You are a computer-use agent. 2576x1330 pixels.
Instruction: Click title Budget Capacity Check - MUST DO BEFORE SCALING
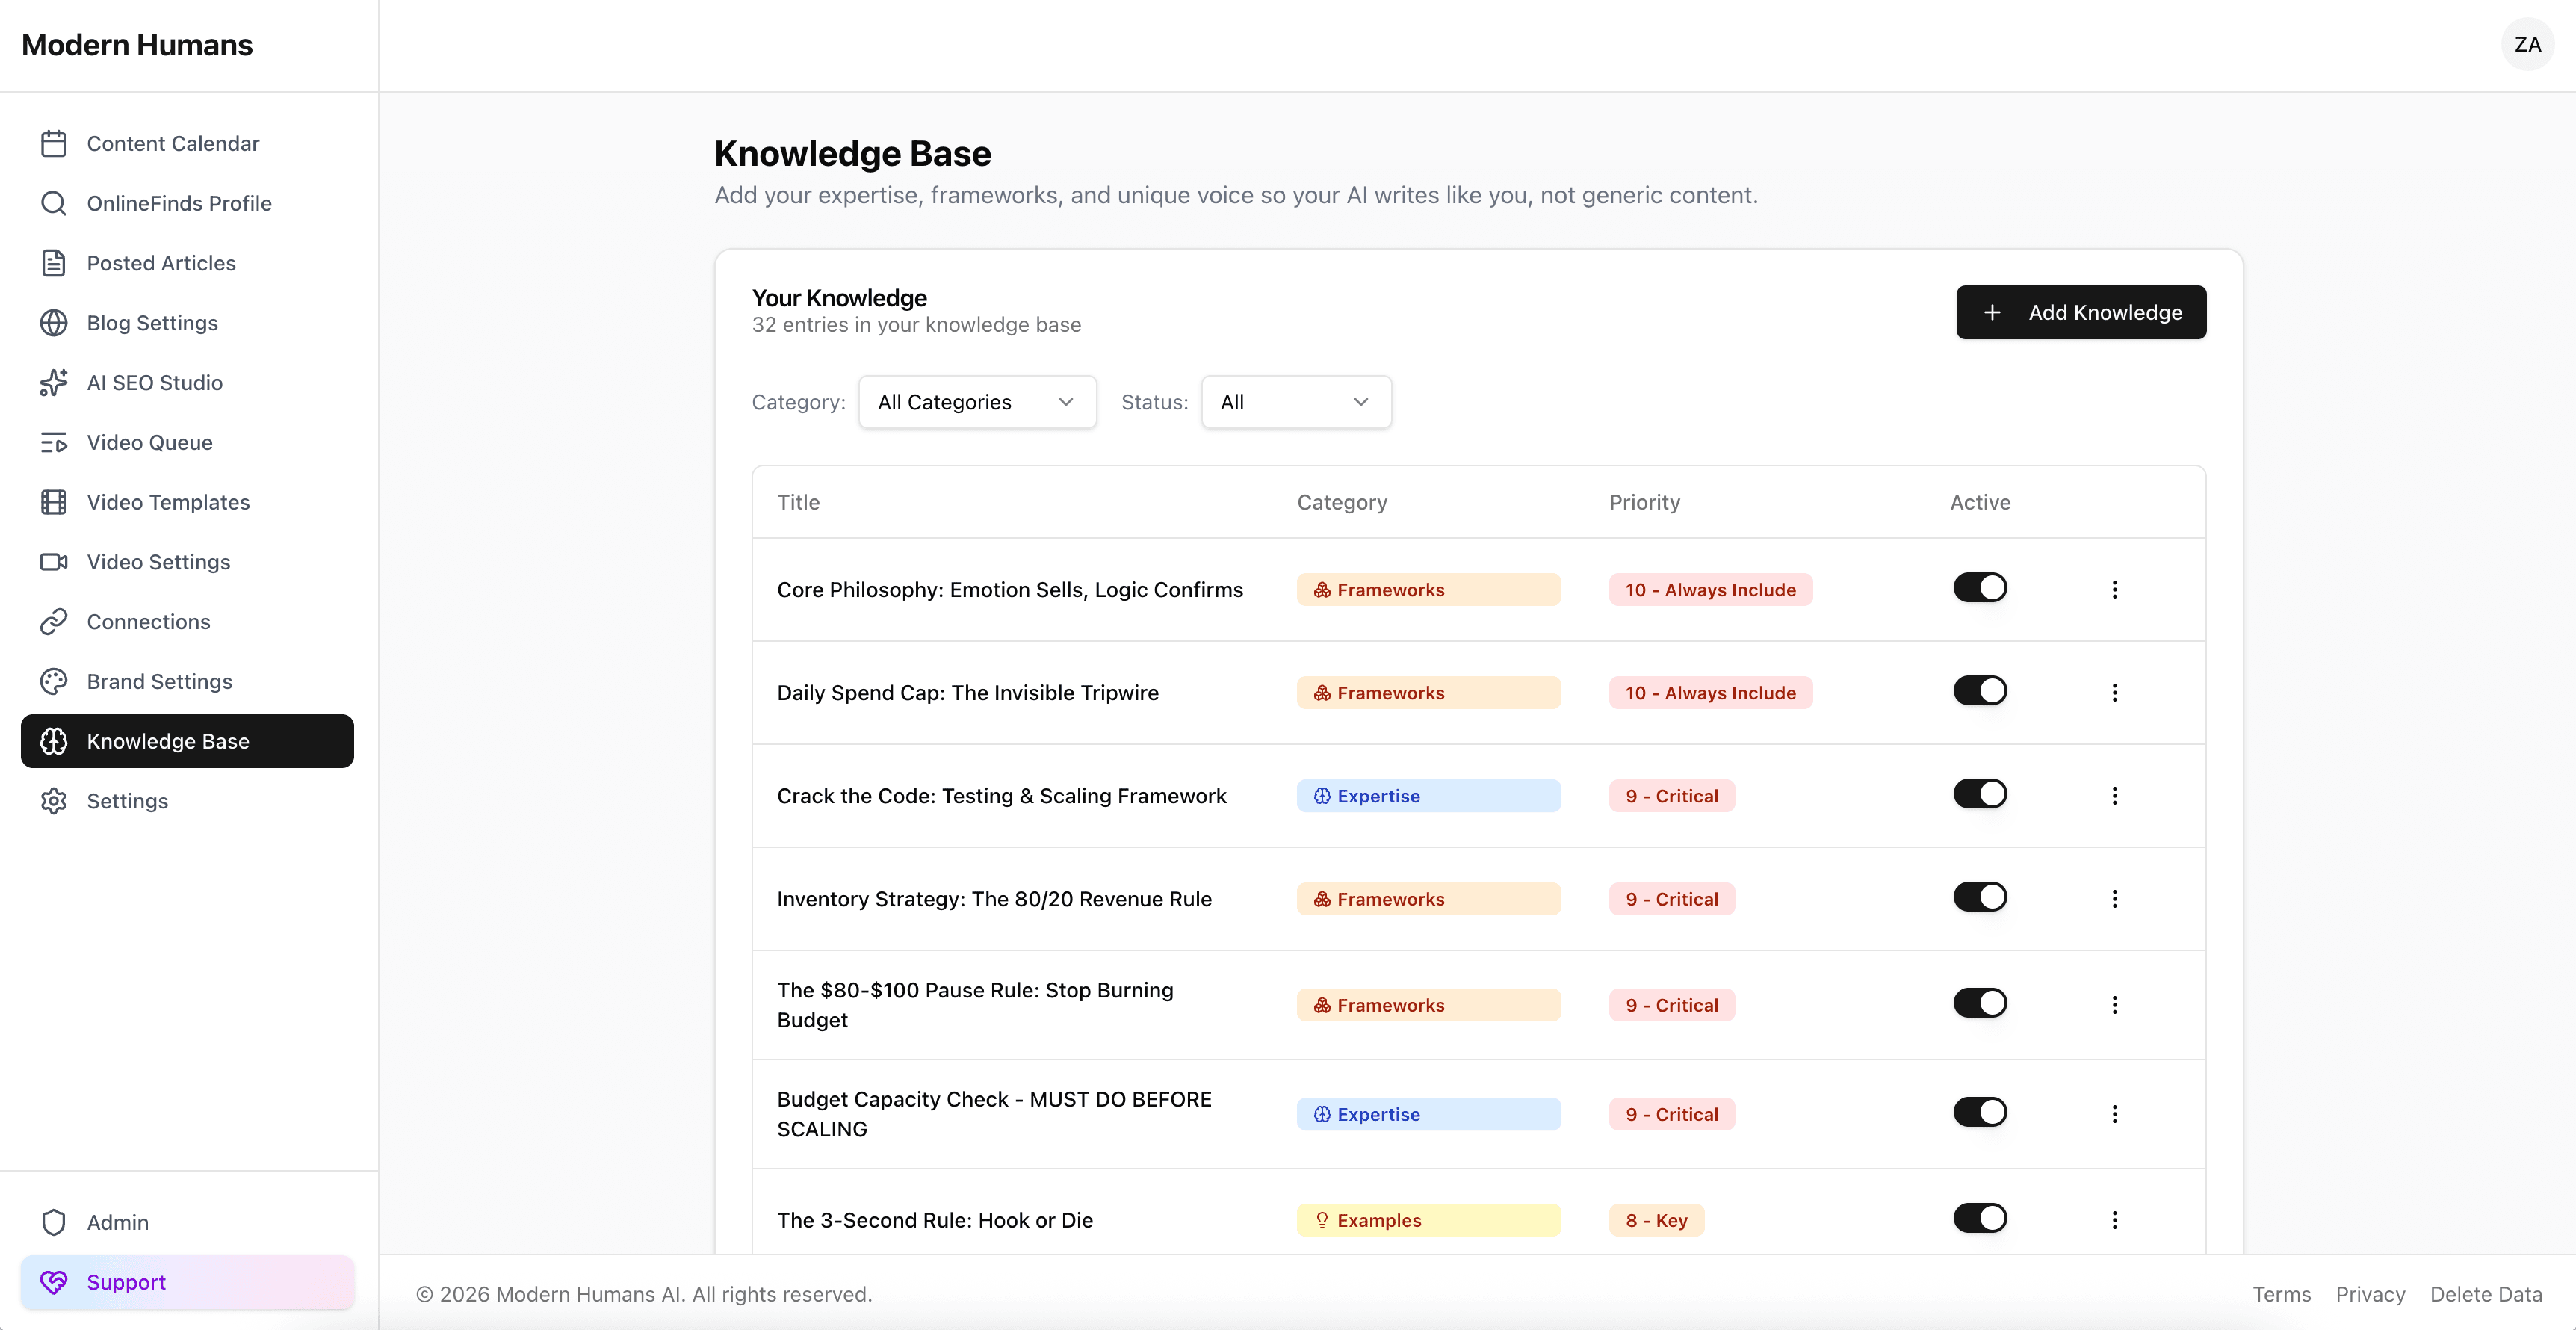point(994,1114)
